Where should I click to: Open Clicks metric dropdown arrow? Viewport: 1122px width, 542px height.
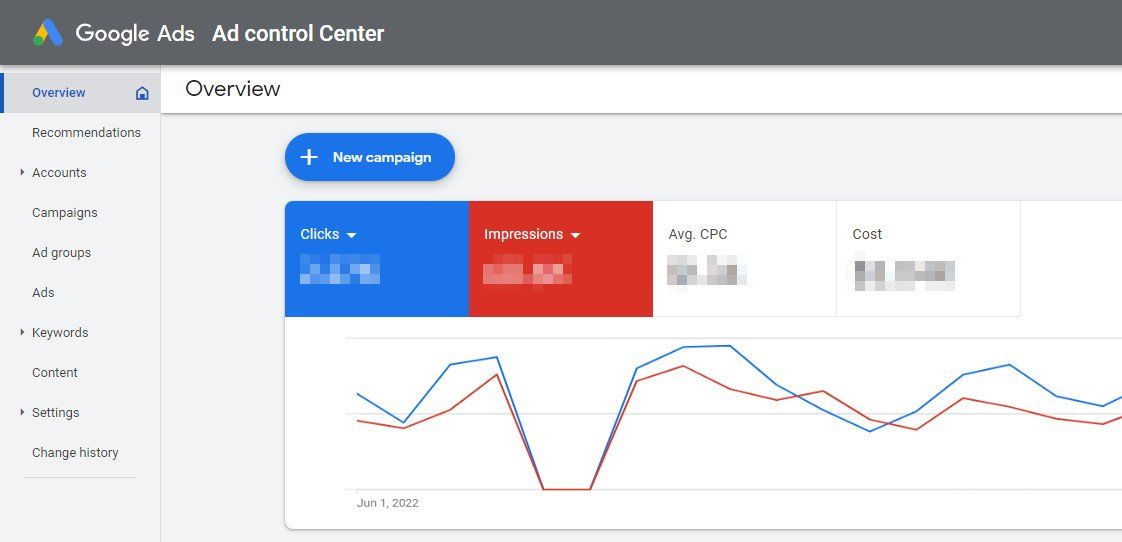point(351,235)
